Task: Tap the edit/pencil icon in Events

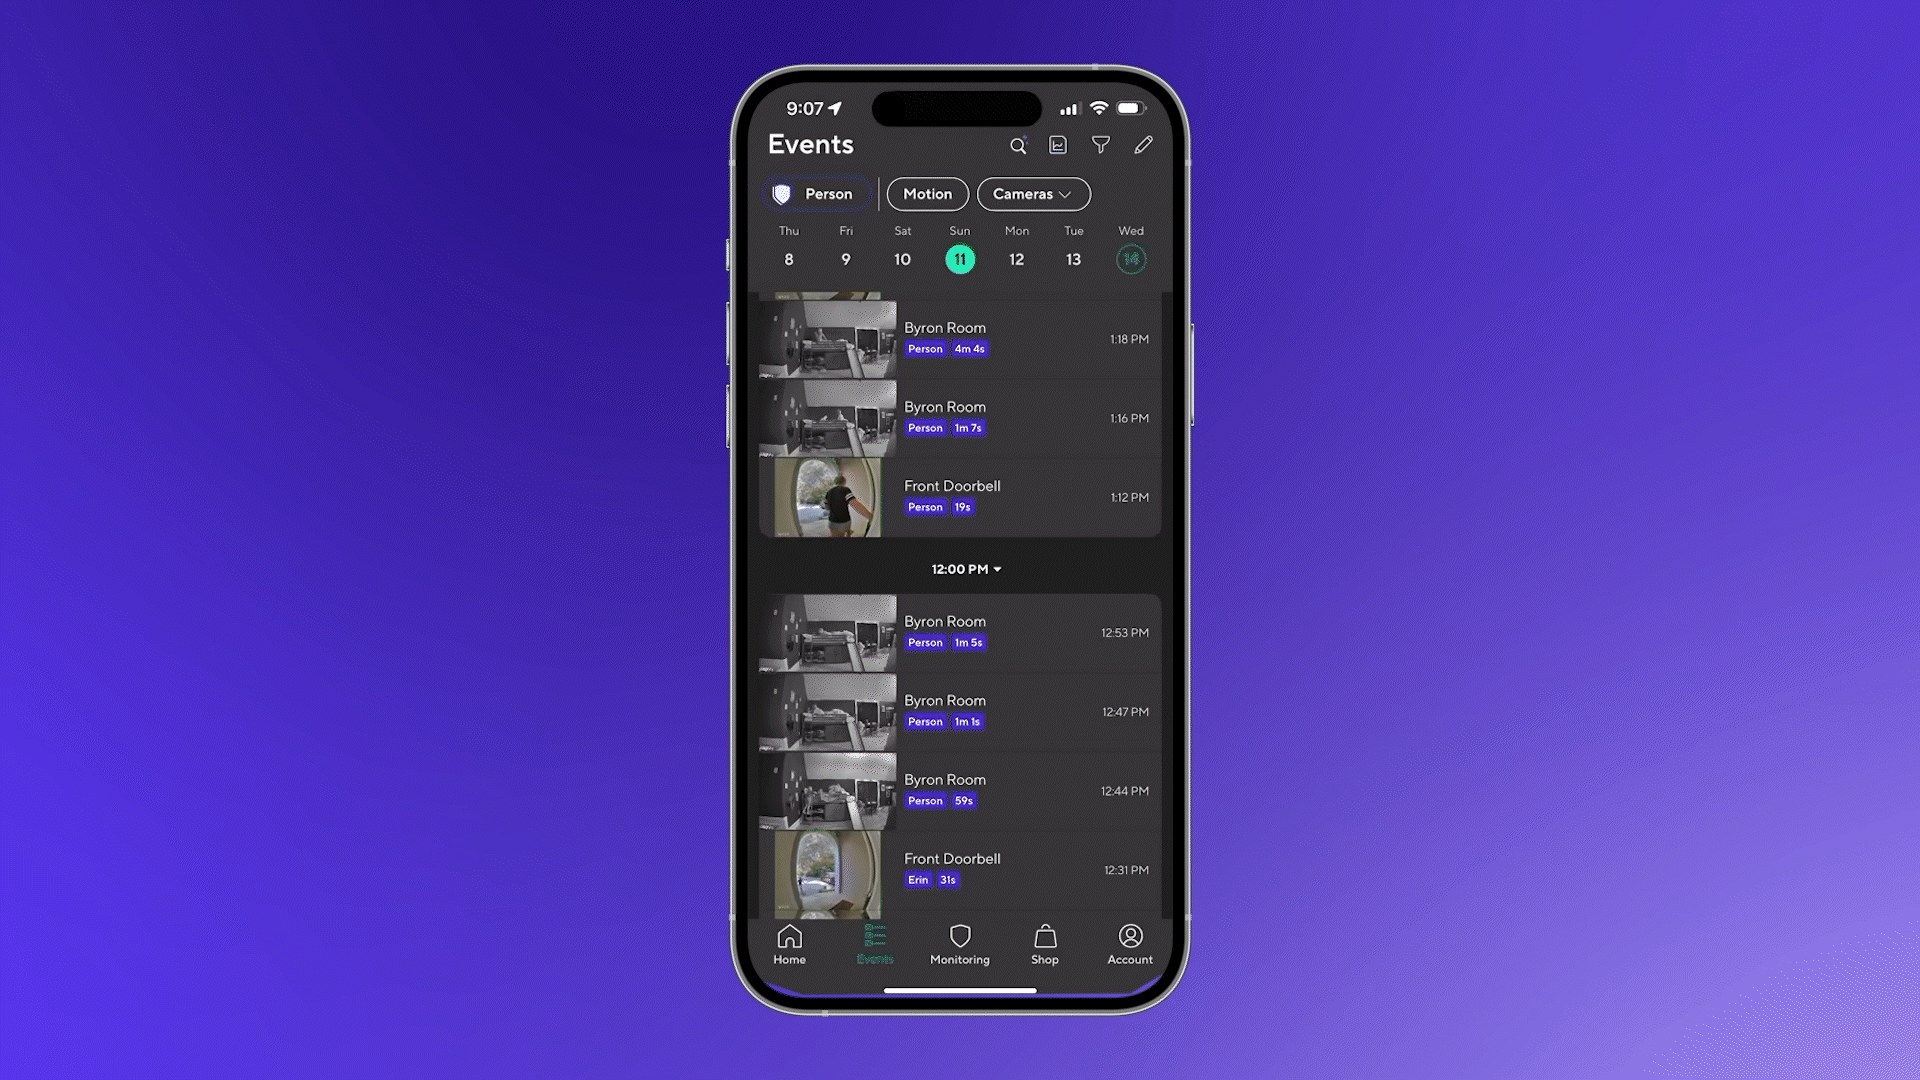Action: tap(1142, 144)
